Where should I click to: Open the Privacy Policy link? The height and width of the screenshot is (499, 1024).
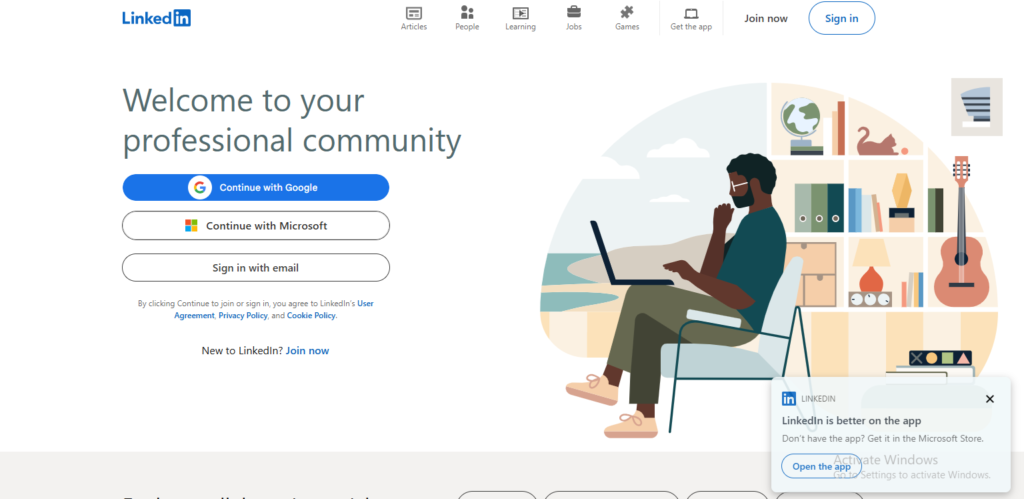point(243,315)
